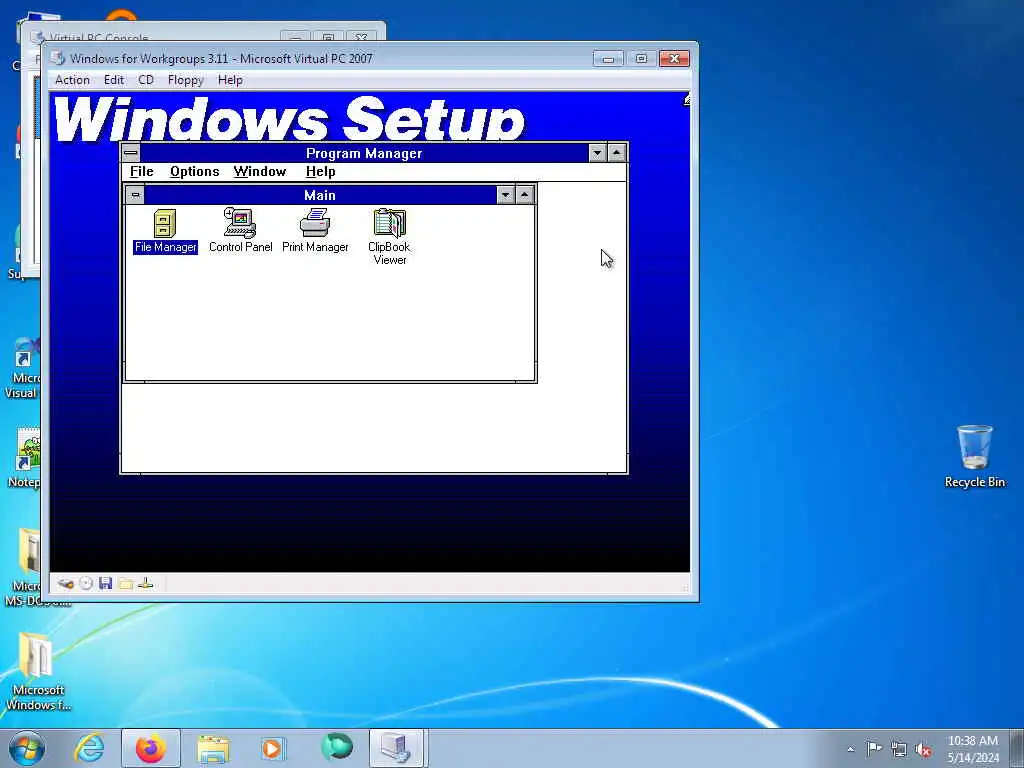Viewport: 1024px width, 768px height.
Task: Click the CD drive status icon
Action: 86,583
